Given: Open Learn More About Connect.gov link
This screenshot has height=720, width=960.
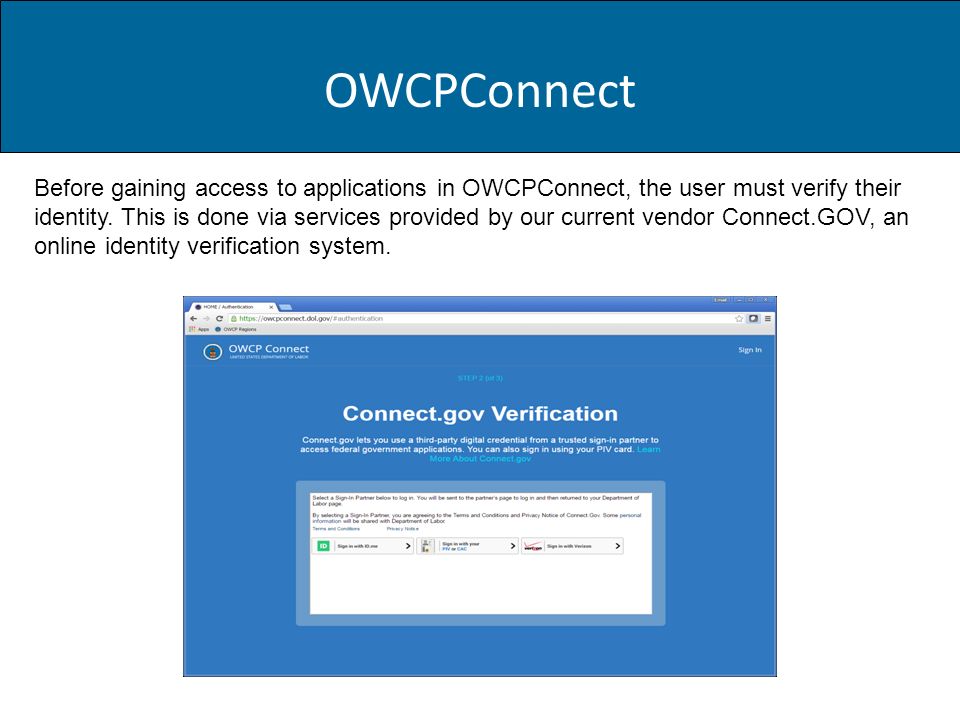Looking at the screenshot, I should pos(480,459).
